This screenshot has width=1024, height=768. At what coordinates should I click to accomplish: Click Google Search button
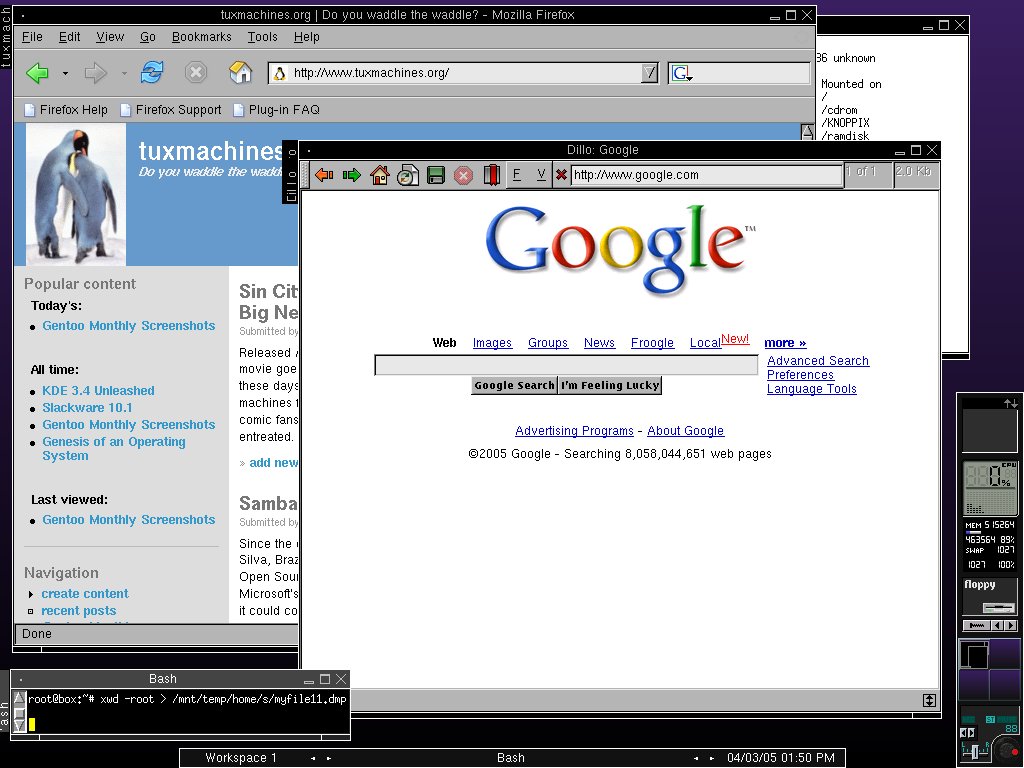click(515, 385)
